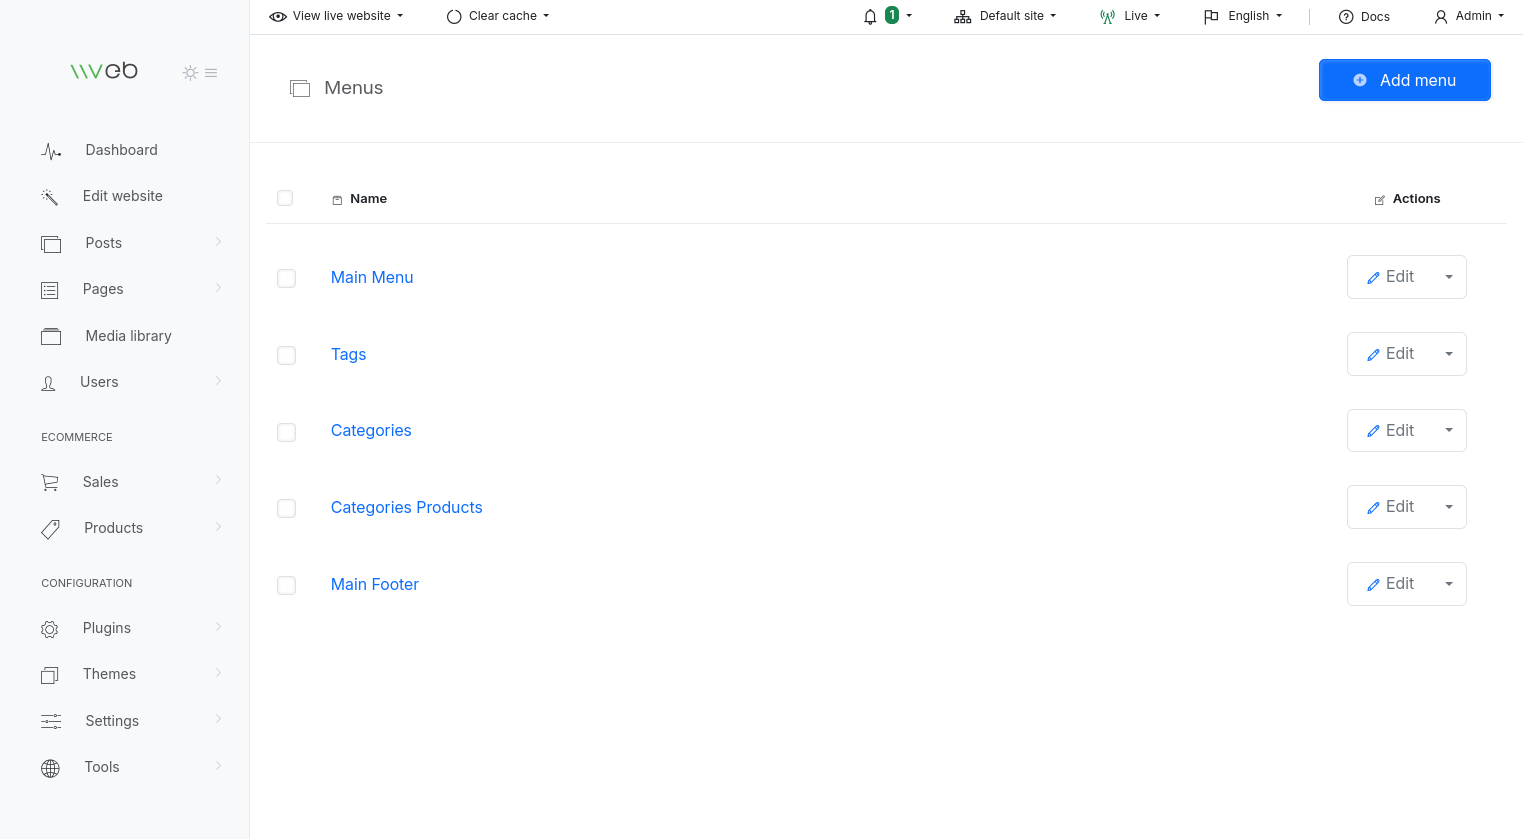Click the Tools globe icon in sidebar
This screenshot has width=1523, height=839.
(x=50, y=768)
